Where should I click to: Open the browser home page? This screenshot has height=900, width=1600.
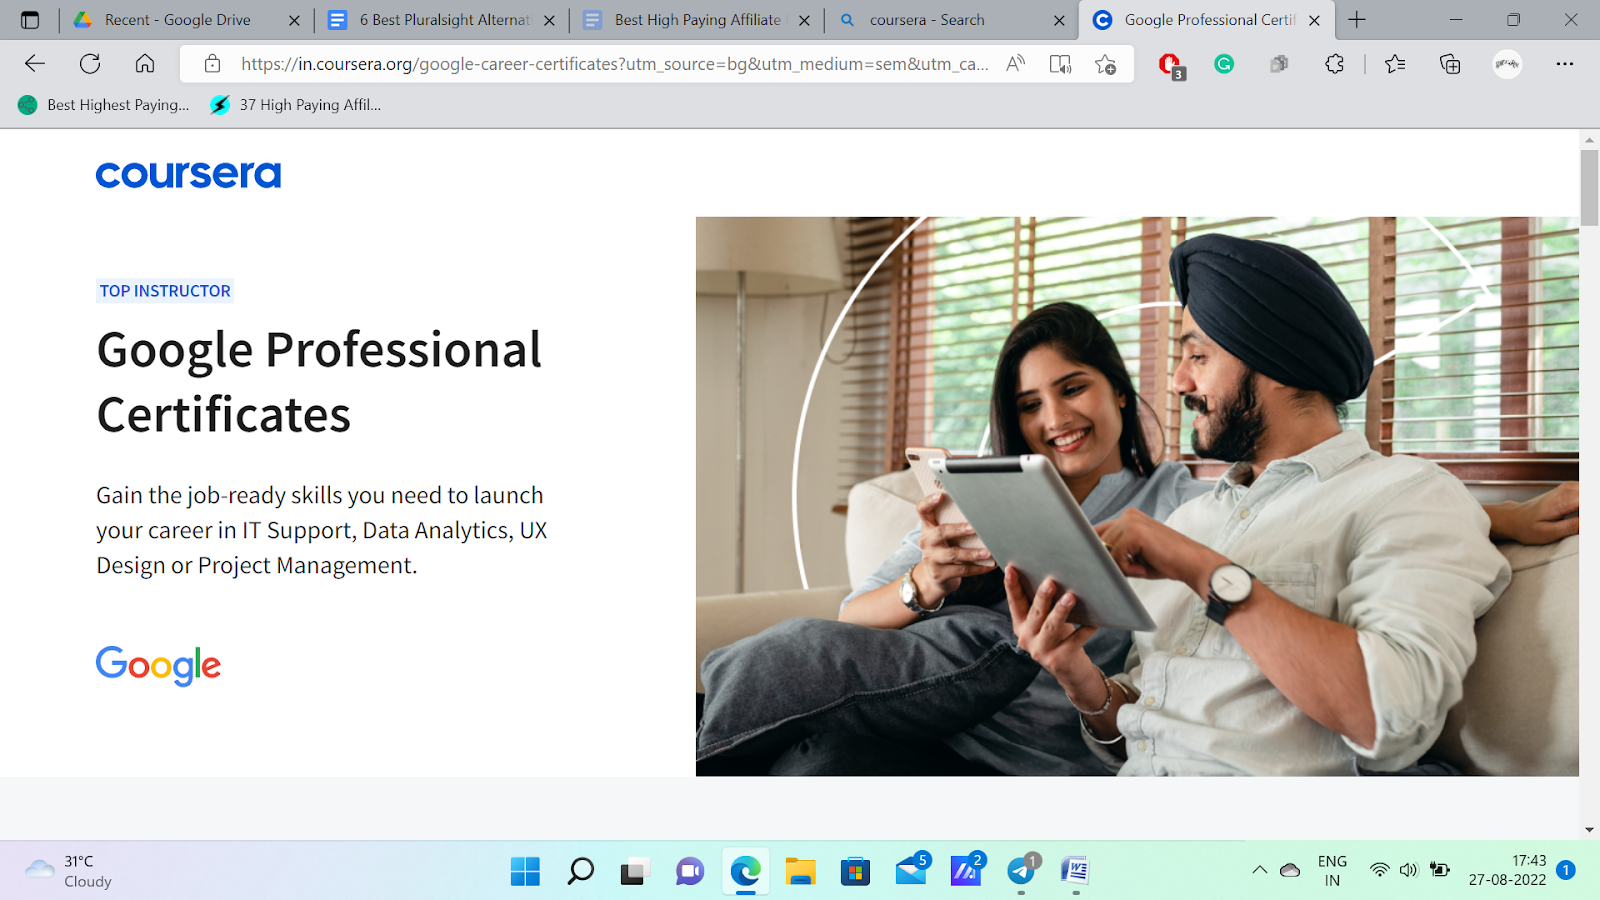pos(145,64)
